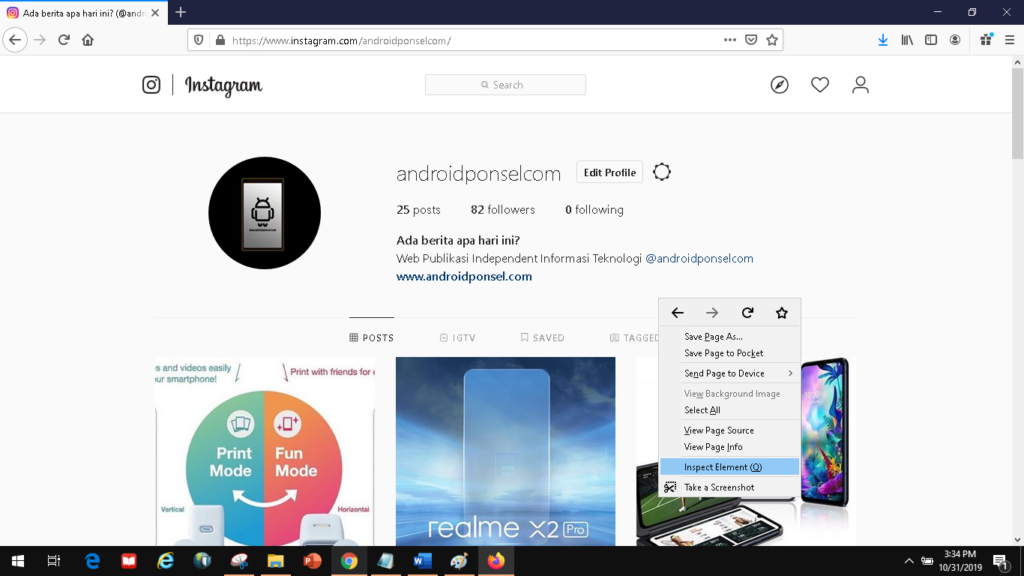The image size is (1024, 576).
Task: Click the Instagram wordmark logo
Action: click(223, 86)
